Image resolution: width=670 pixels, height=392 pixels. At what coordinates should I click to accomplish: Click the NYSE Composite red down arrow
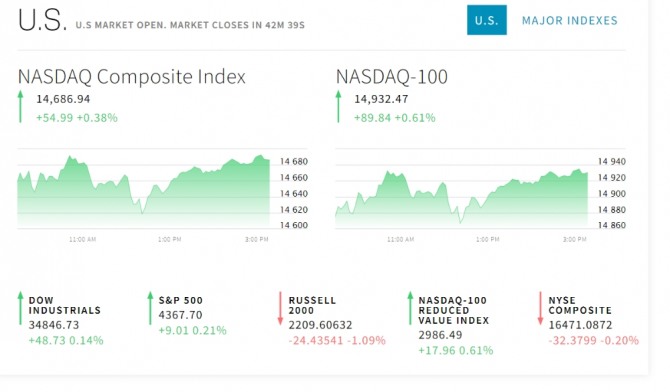(x=540, y=308)
